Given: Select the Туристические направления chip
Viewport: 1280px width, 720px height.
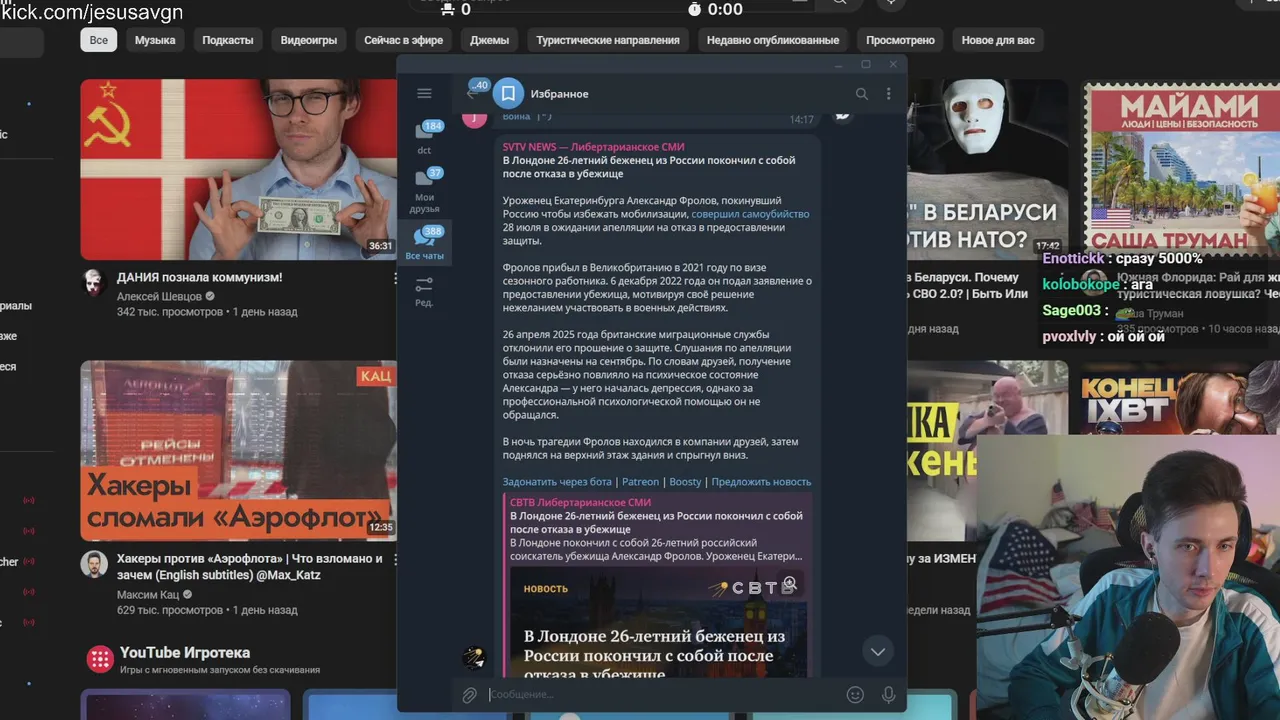Looking at the screenshot, I should 608,40.
